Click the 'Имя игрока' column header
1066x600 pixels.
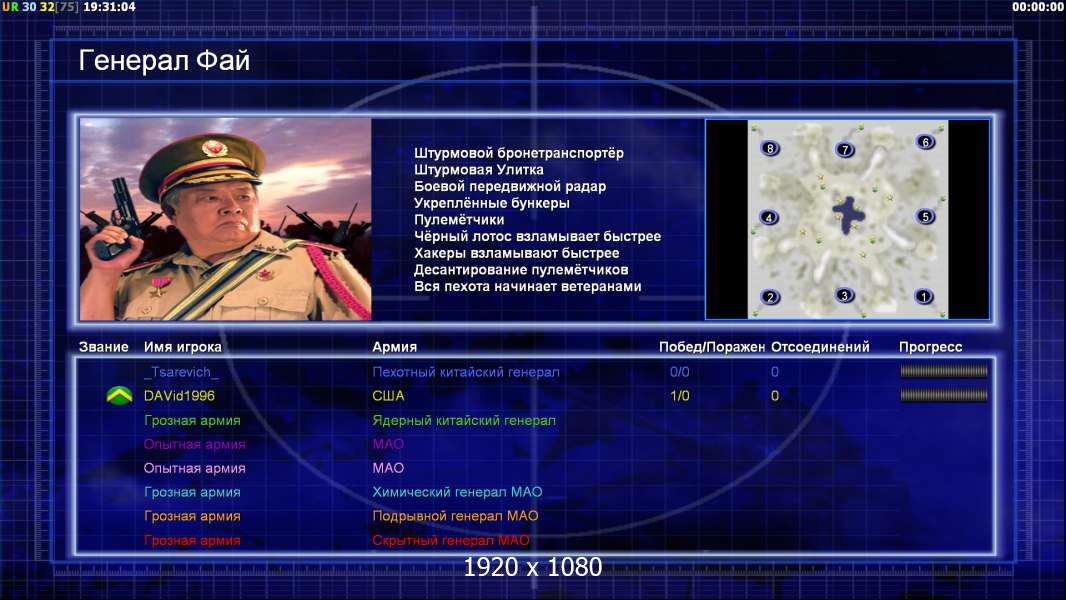182,347
